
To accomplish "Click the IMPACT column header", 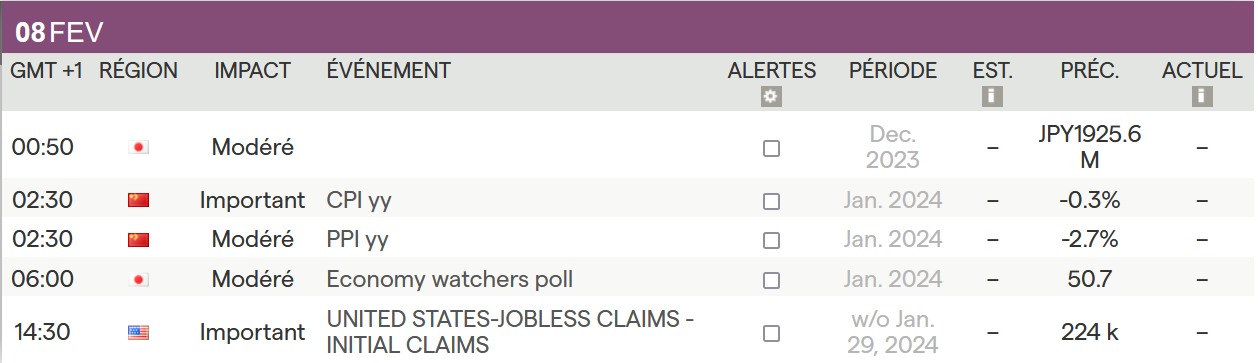I will point(252,71).
